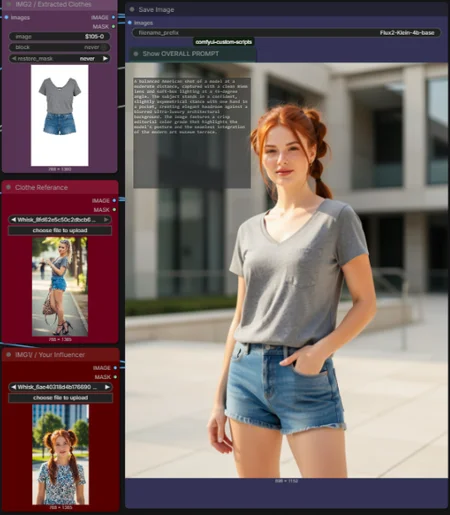Image resolution: width=450 pixels, height=515 pixels.
Task: Click the images input socket on Extracted Clothes
Action: pos(6,17)
